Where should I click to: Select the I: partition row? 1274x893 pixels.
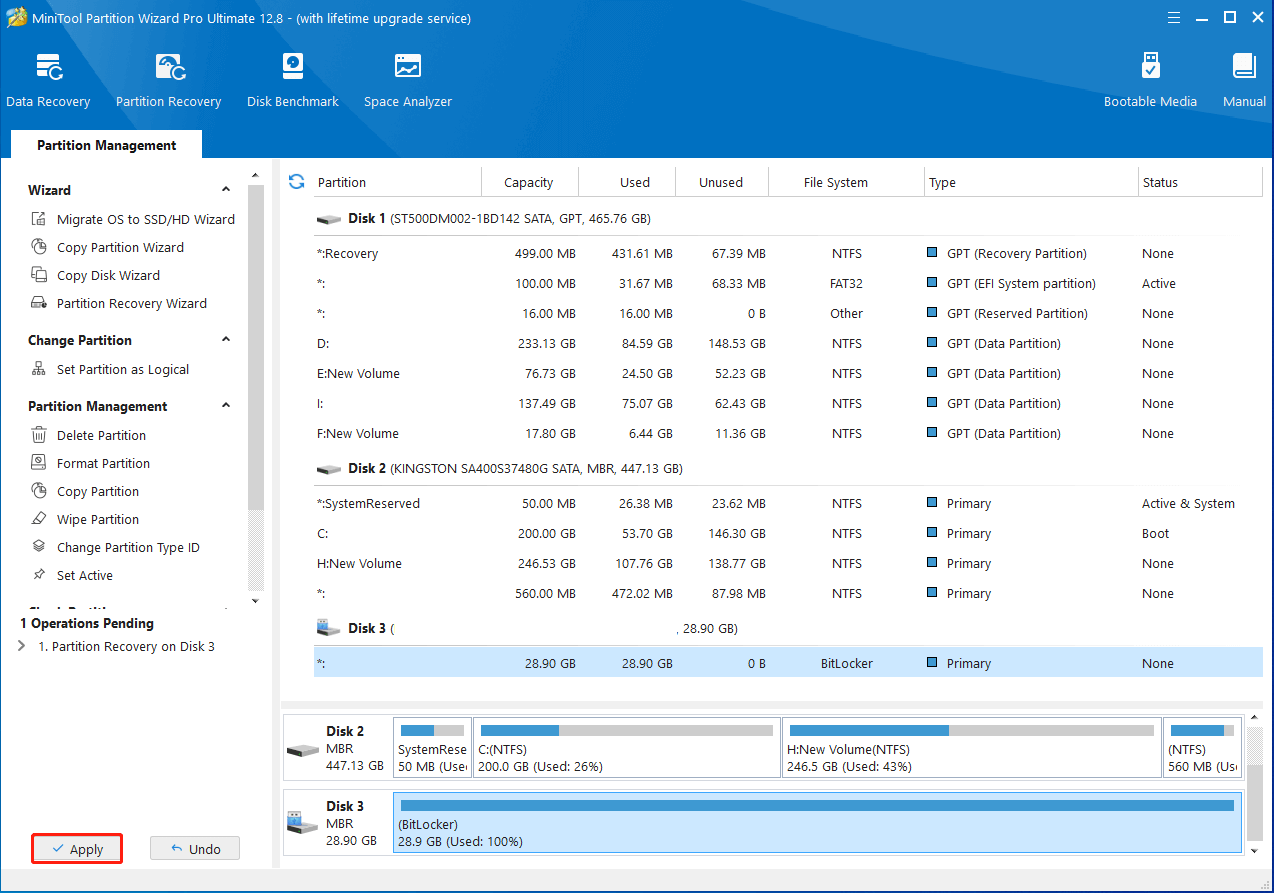pyautogui.click(x=788, y=403)
